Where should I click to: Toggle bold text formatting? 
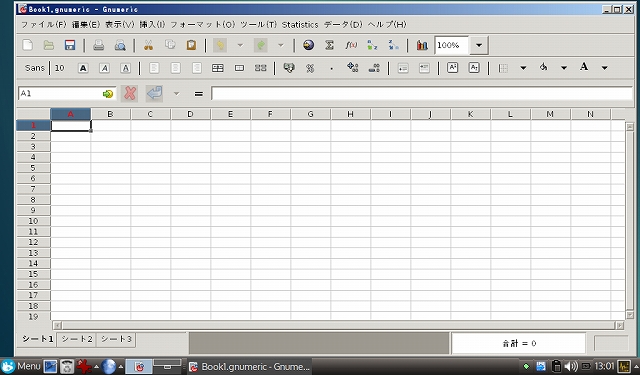coord(83,68)
